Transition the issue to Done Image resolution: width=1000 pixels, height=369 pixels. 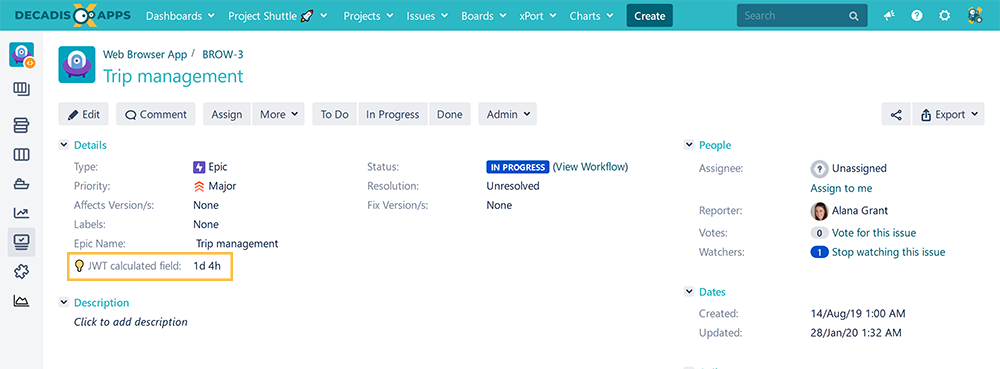[450, 114]
